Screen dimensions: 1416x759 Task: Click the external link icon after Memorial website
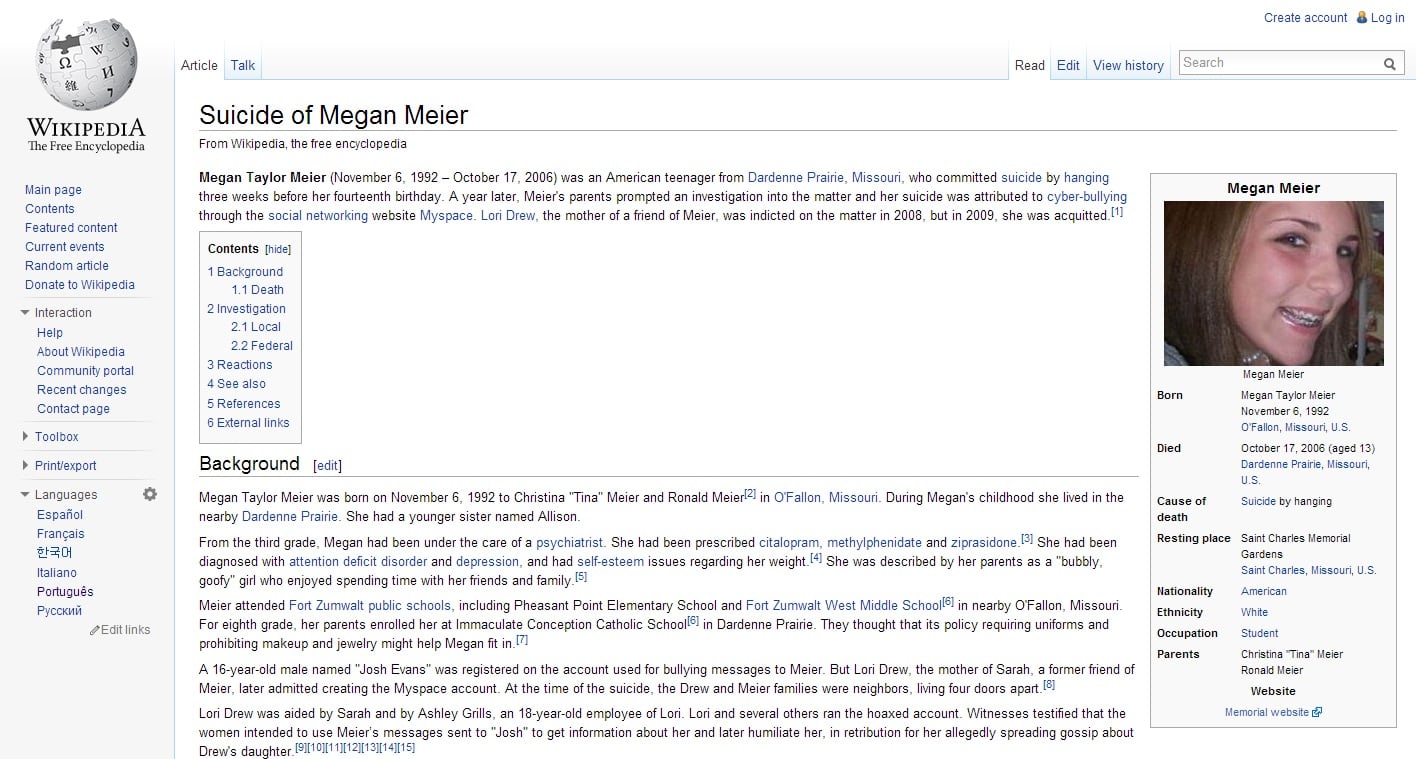1317,713
